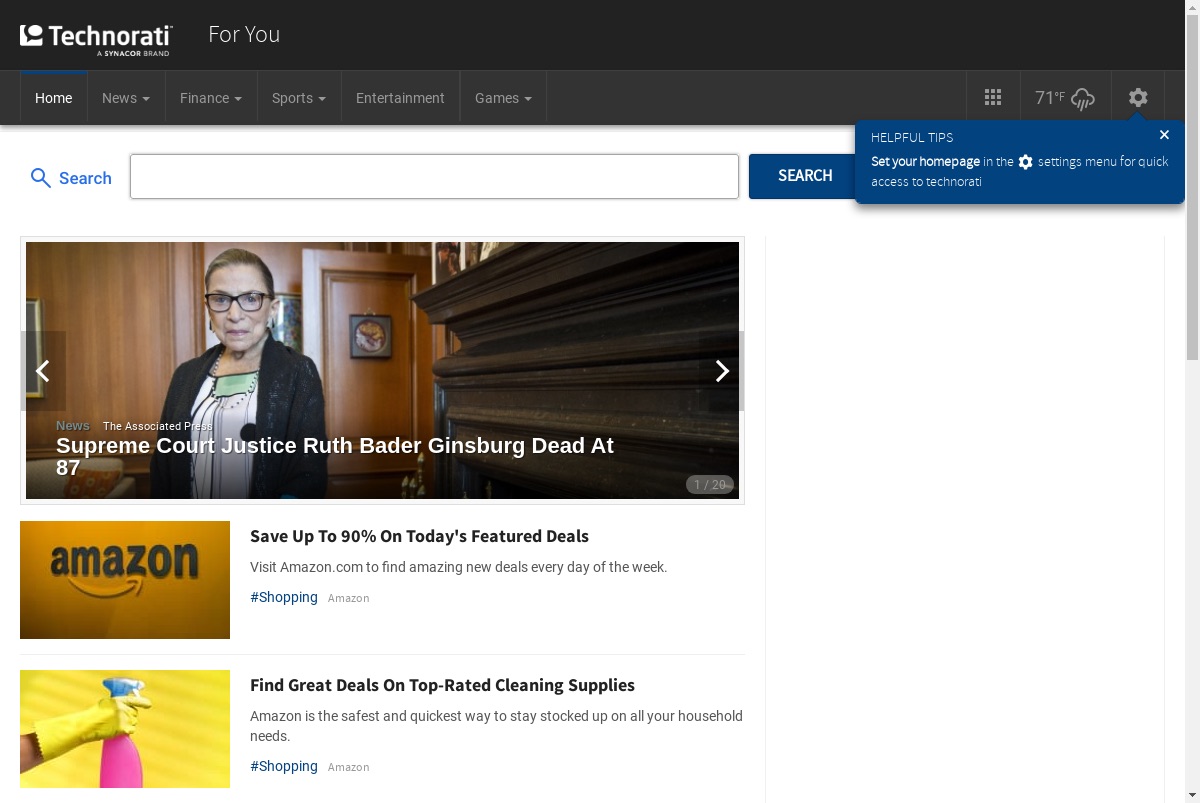Click the Amazon logo thumbnail
Screen dimensions: 1200x803
click(x=125, y=580)
